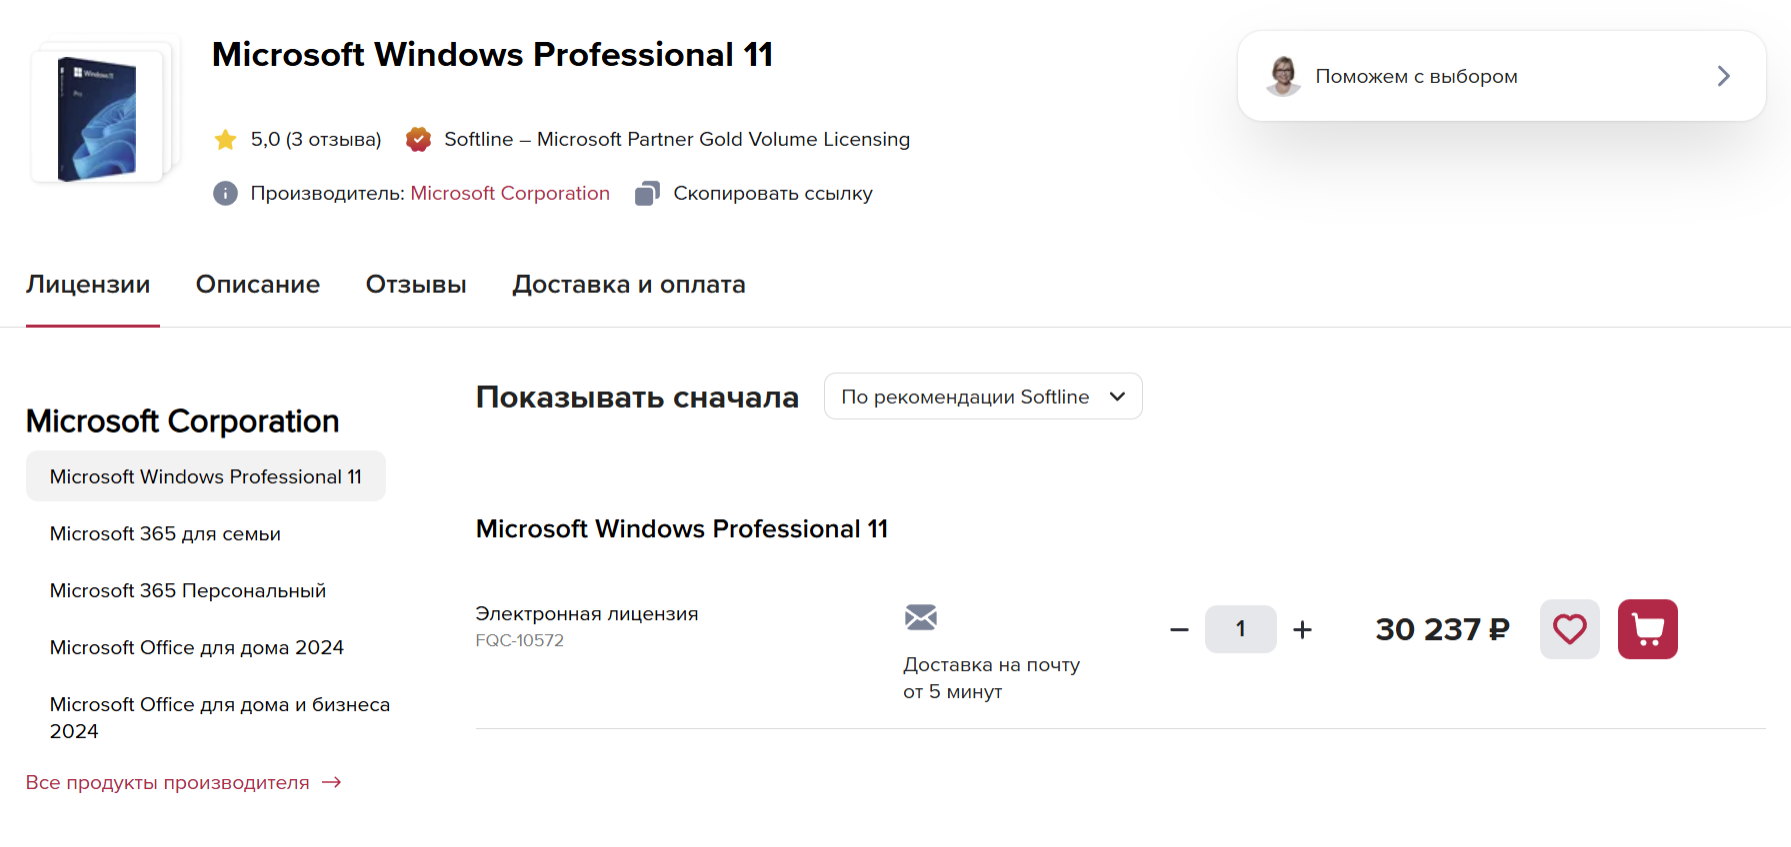Expand Поможем с выбором chevron arrow

[1724, 76]
